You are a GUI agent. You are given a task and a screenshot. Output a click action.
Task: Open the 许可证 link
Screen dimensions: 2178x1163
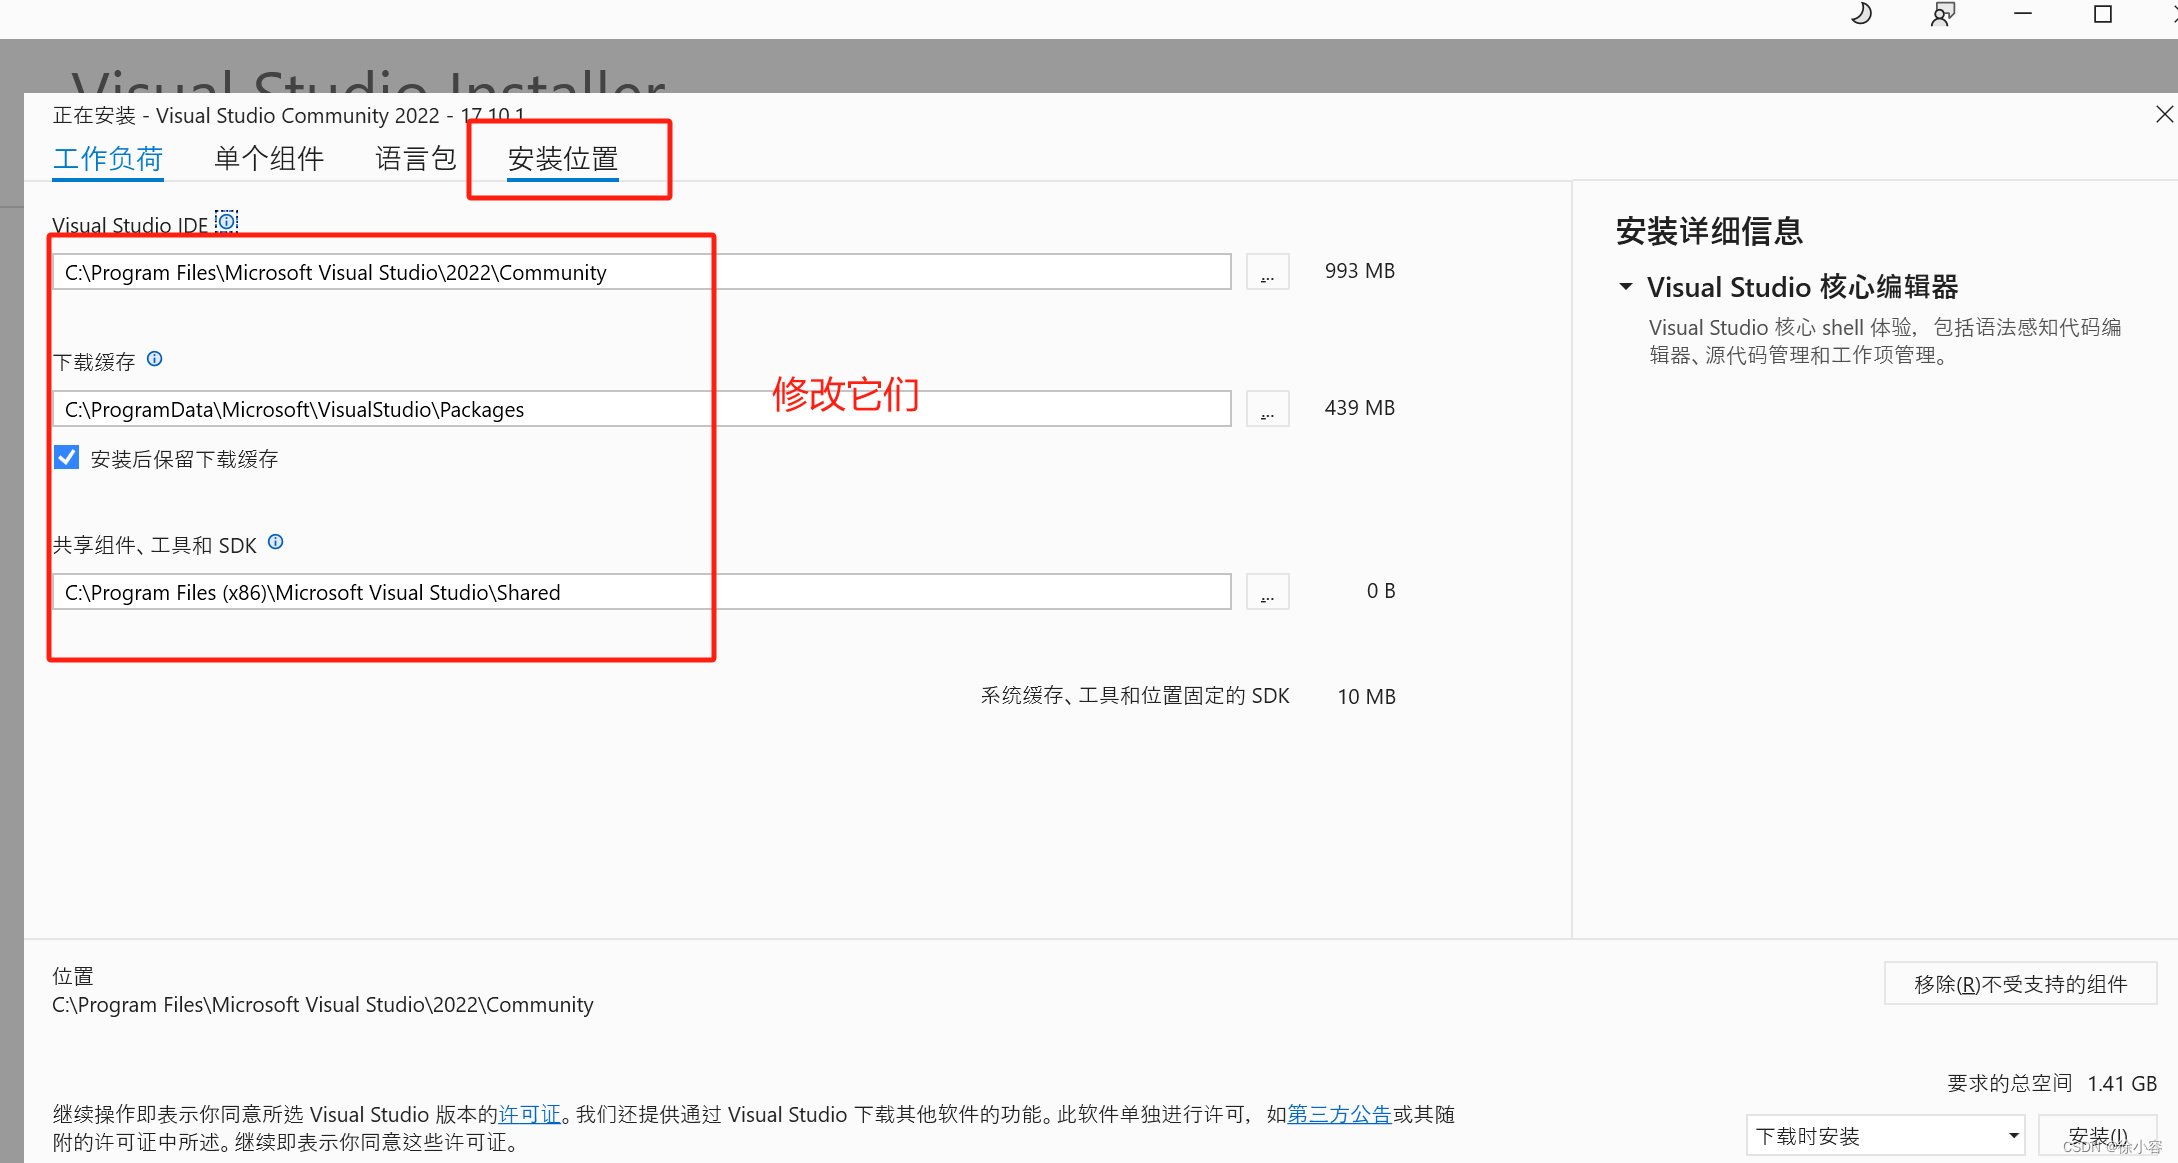tap(530, 1114)
